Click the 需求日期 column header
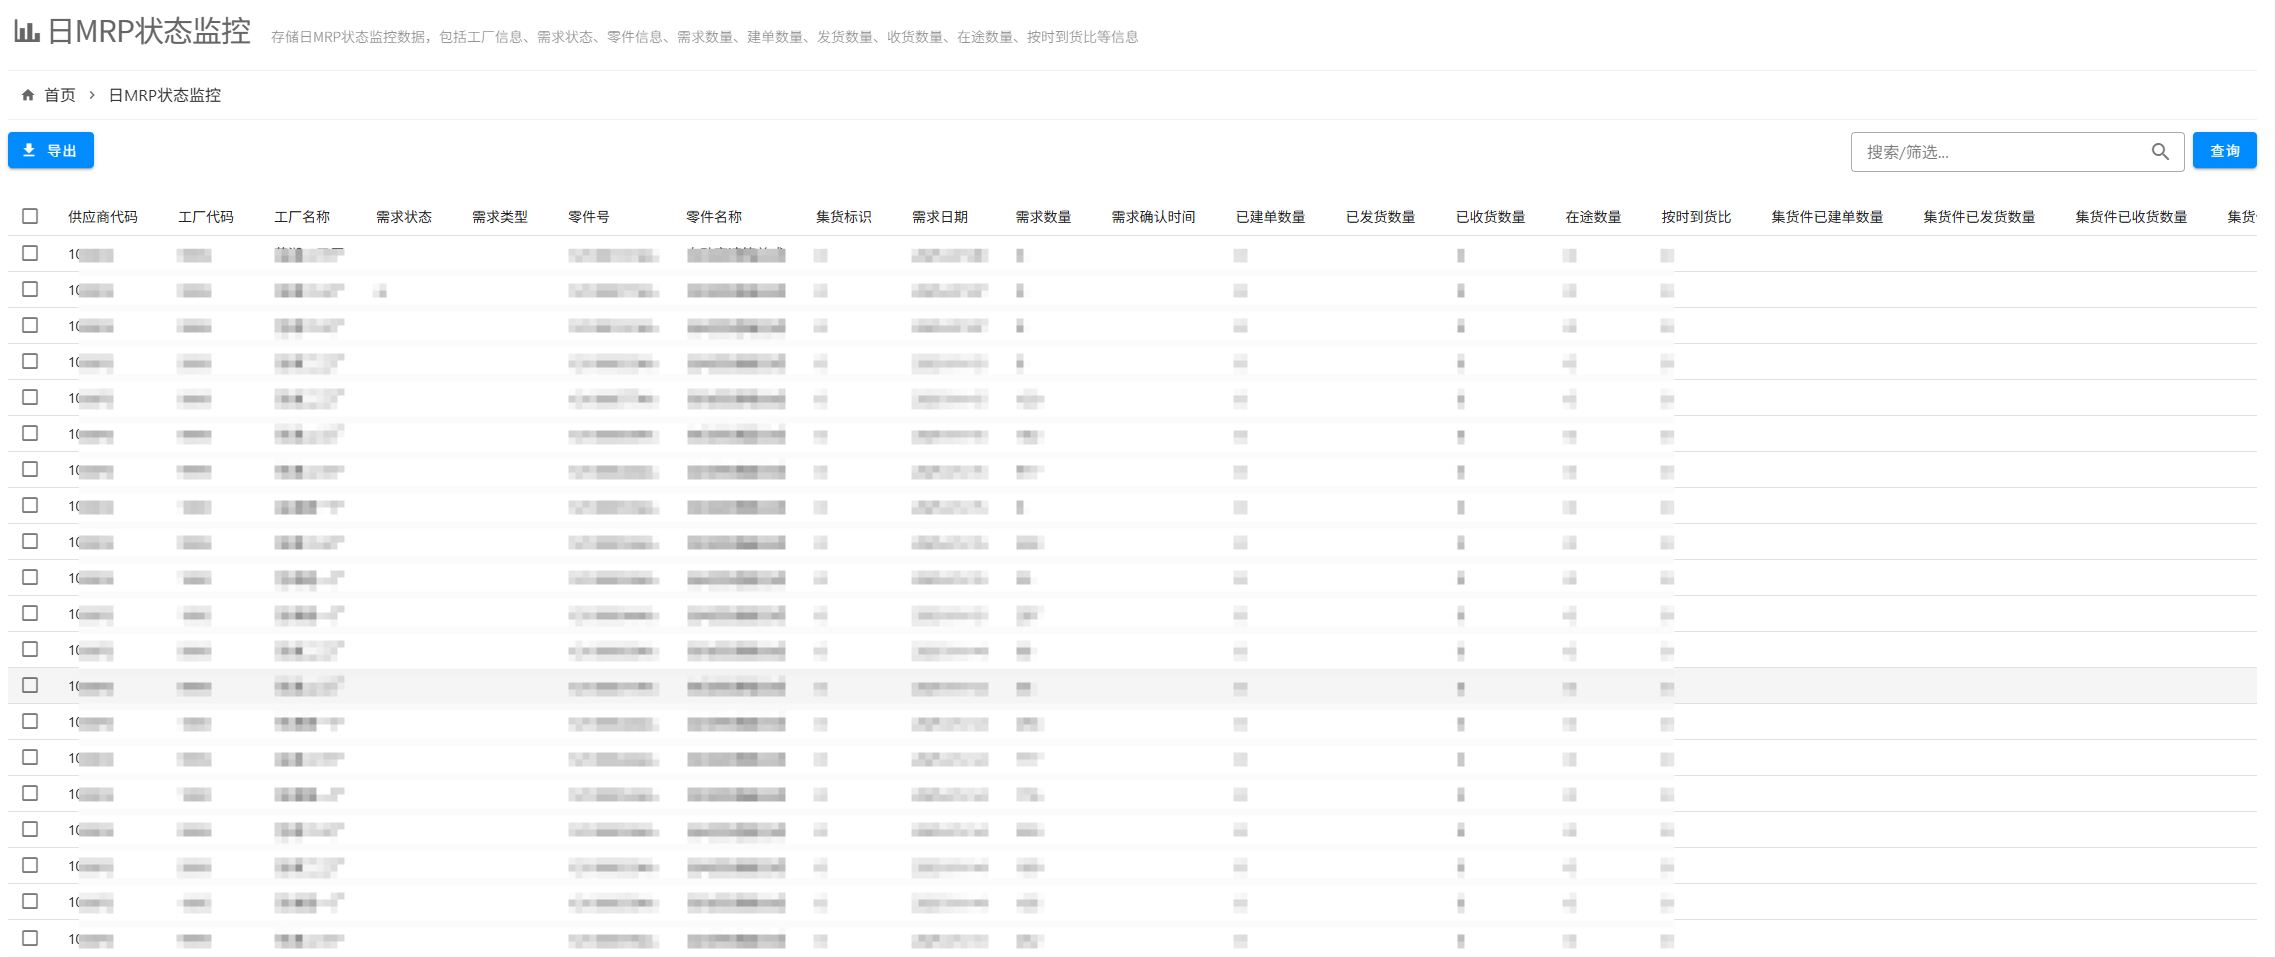Viewport: 2275px width, 957px height. [x=940, y=217]
